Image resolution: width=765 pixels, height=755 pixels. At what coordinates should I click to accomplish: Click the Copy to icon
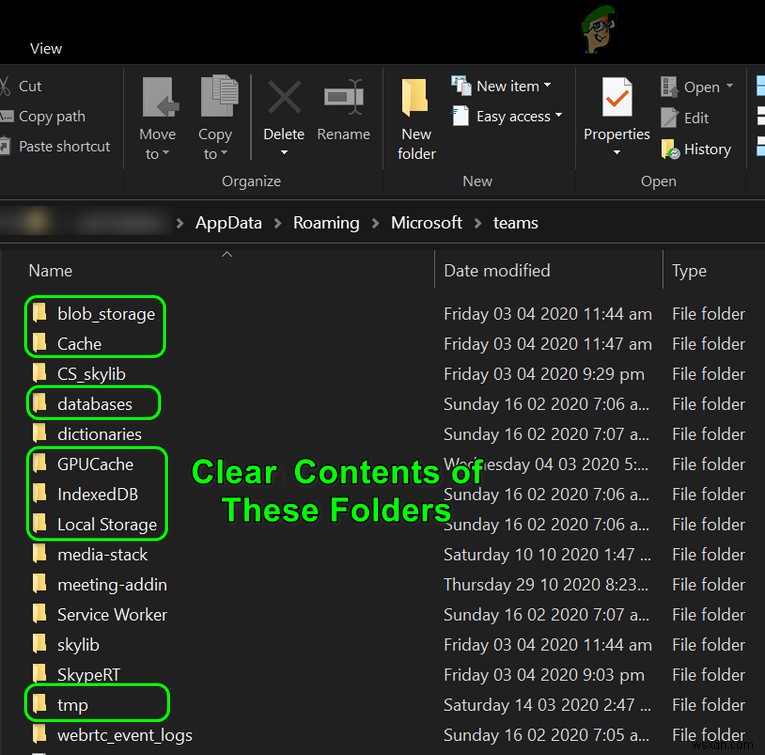pos(219,96)
